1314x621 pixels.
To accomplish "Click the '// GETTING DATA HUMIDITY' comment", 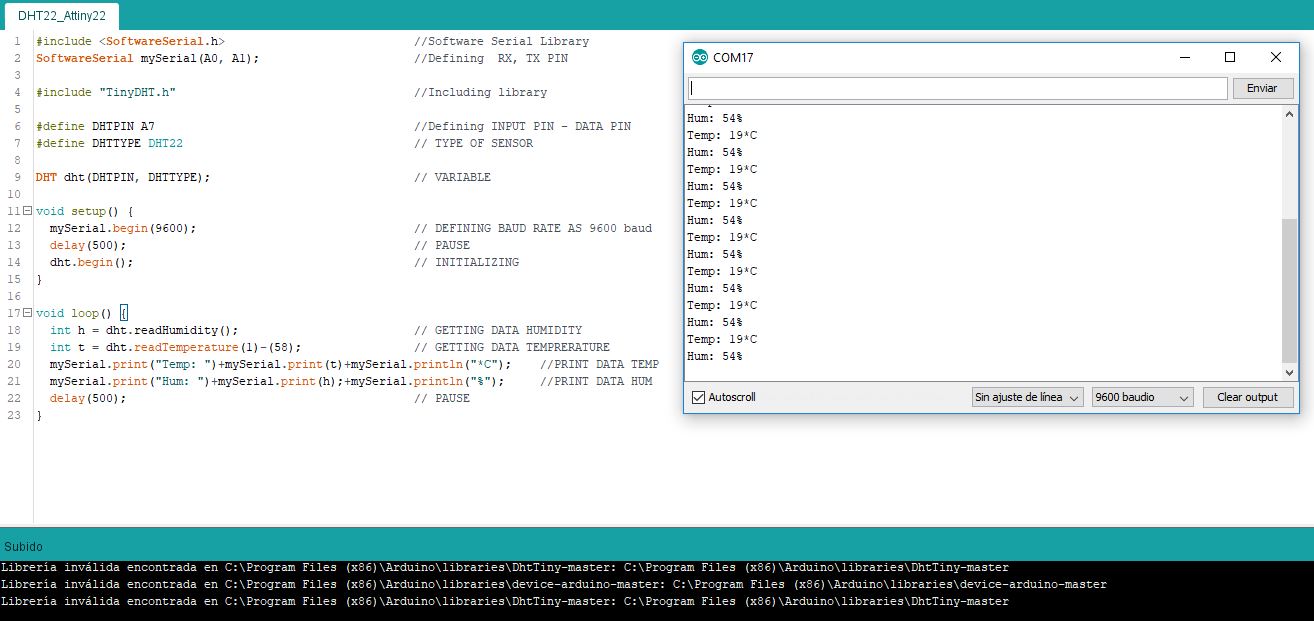I will (x=498, y=331).
